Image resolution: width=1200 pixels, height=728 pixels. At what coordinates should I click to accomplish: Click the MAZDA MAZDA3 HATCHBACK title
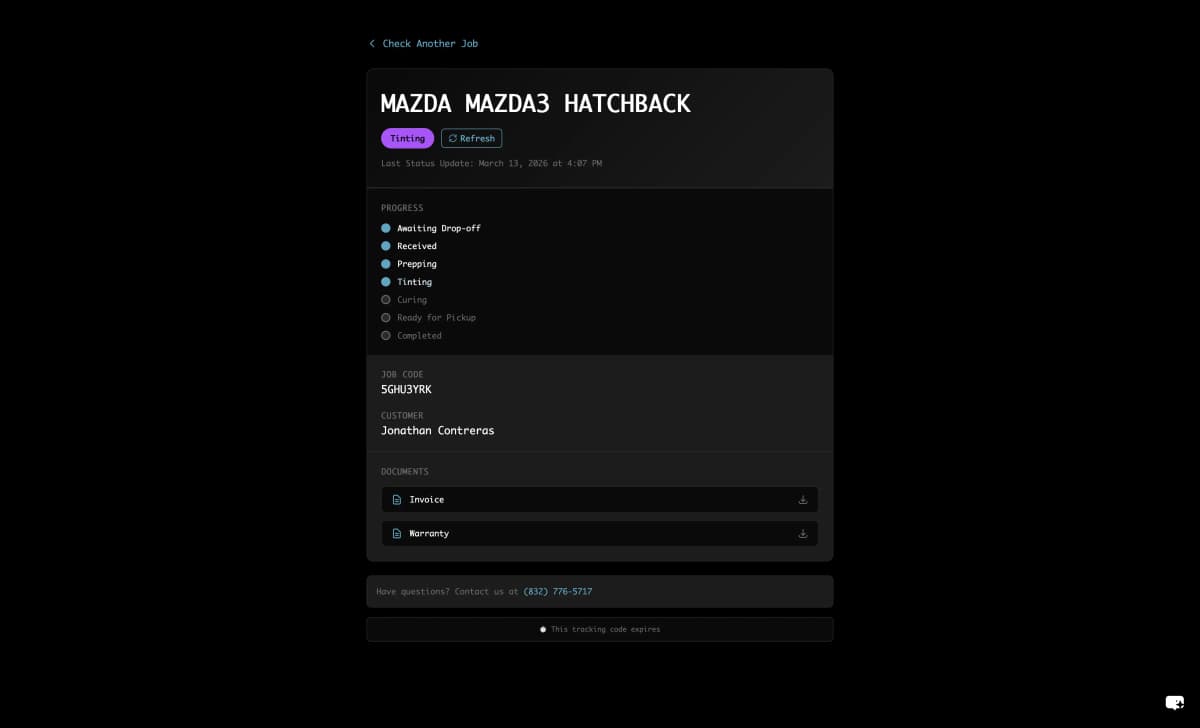point(536,103)
